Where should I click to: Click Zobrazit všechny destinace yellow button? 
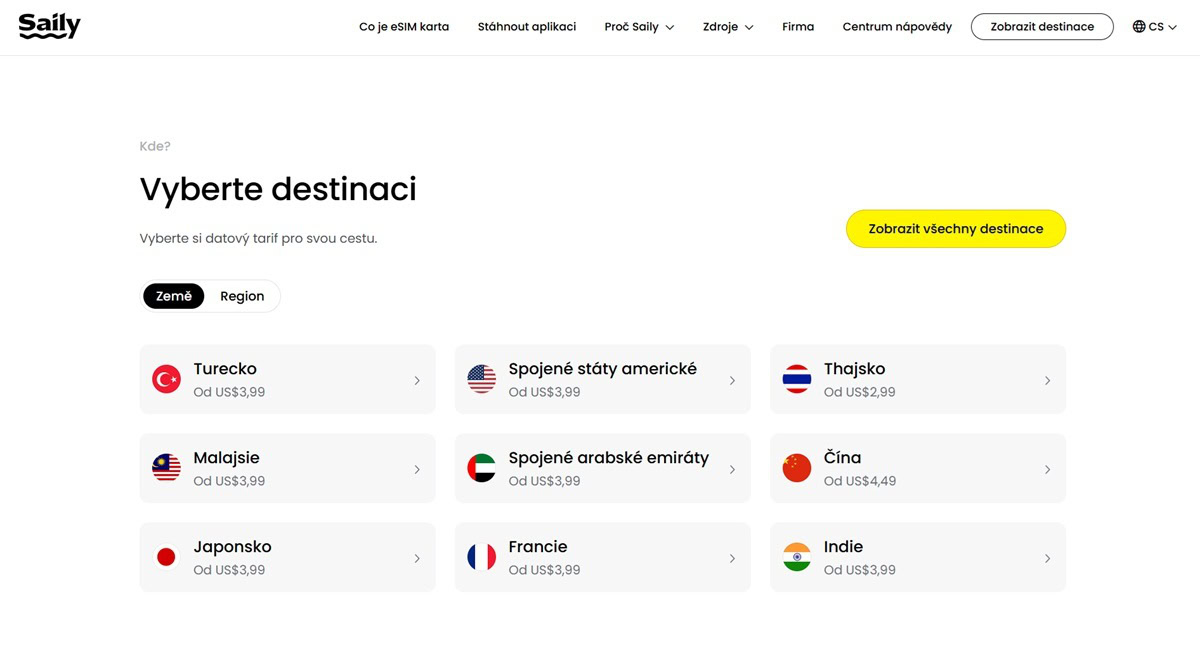[x=955, y=229]
